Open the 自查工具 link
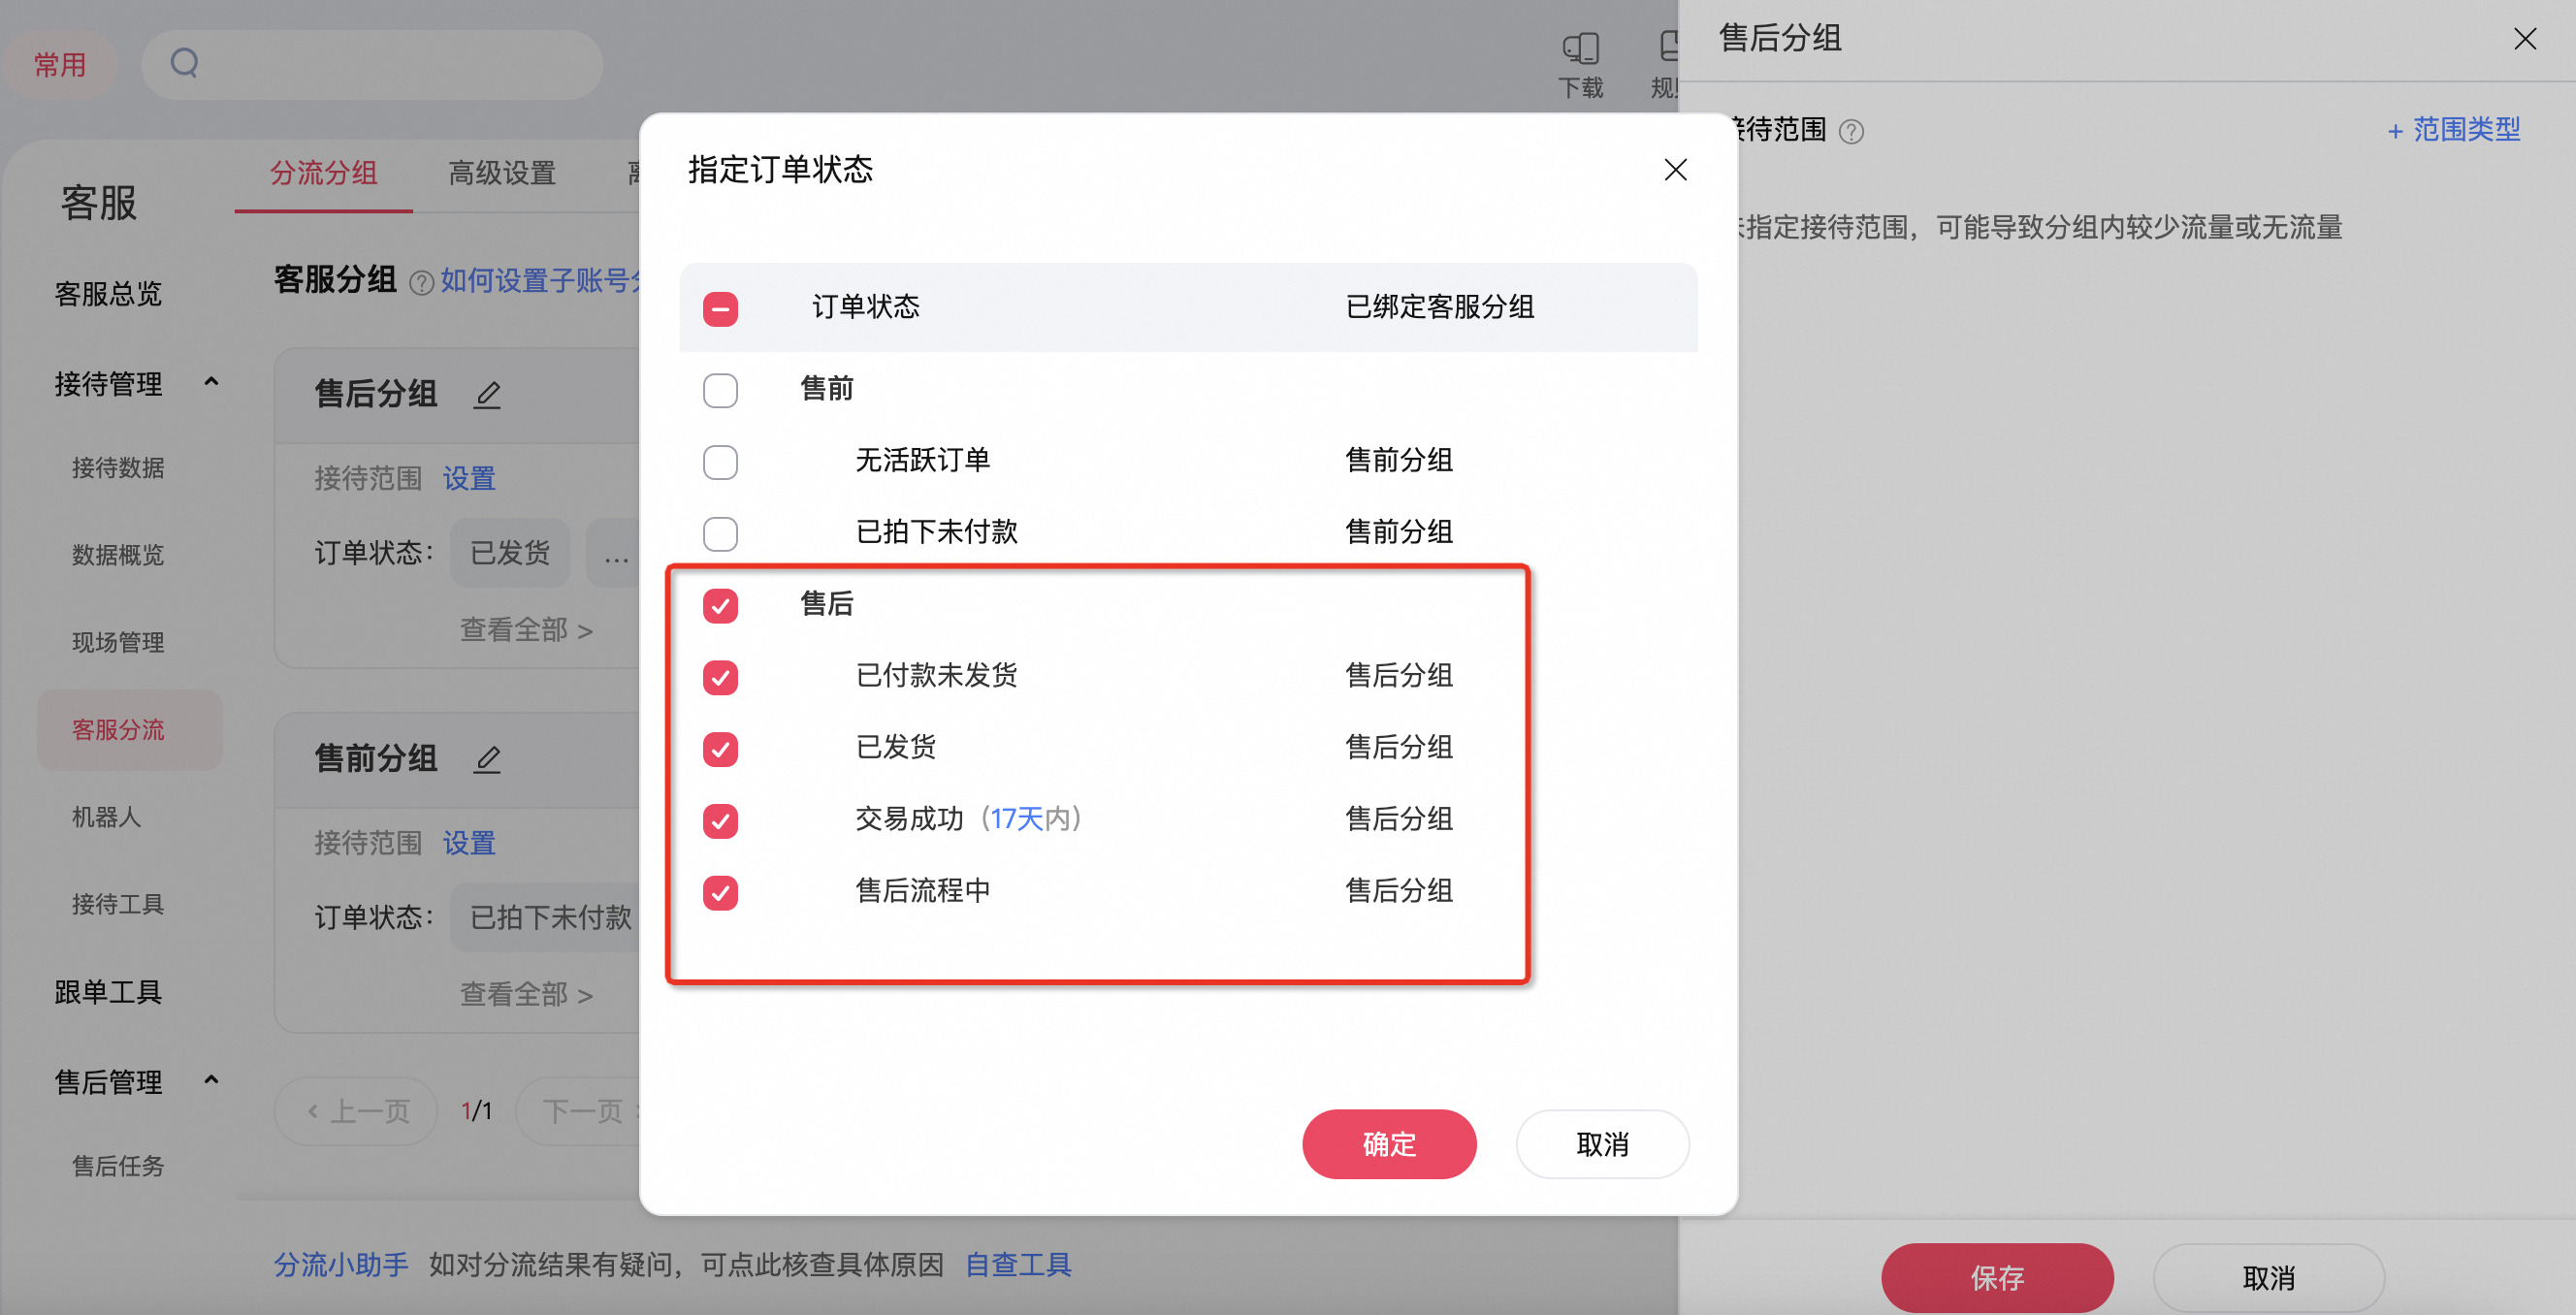2576x1315 pixels. pos(1018,1265)
